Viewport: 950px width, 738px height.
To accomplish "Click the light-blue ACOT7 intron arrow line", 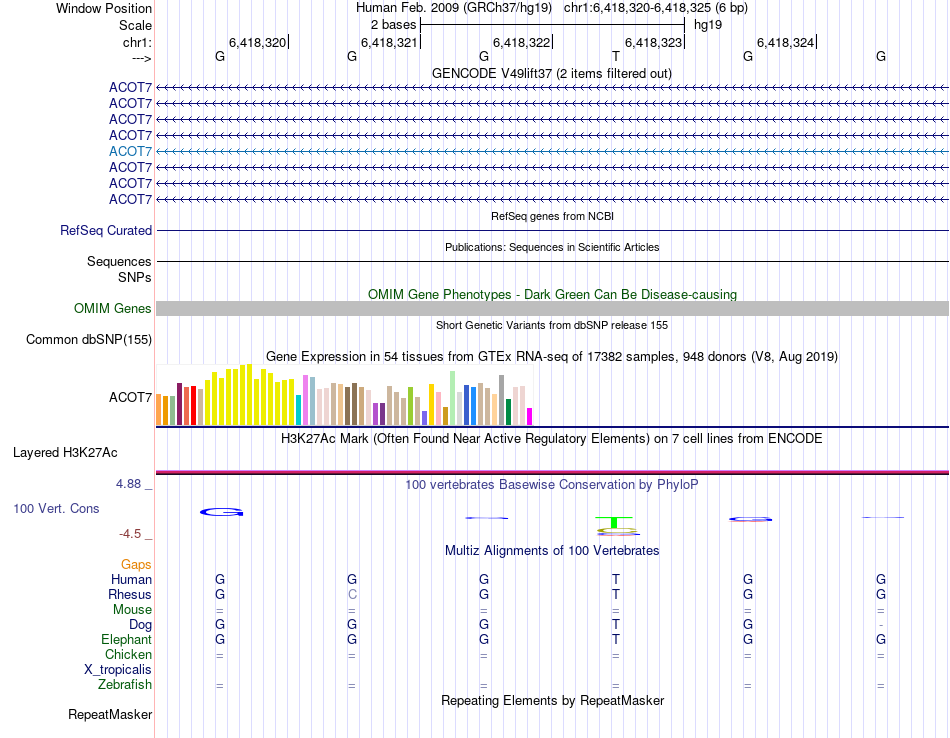I will click(552, 151).
